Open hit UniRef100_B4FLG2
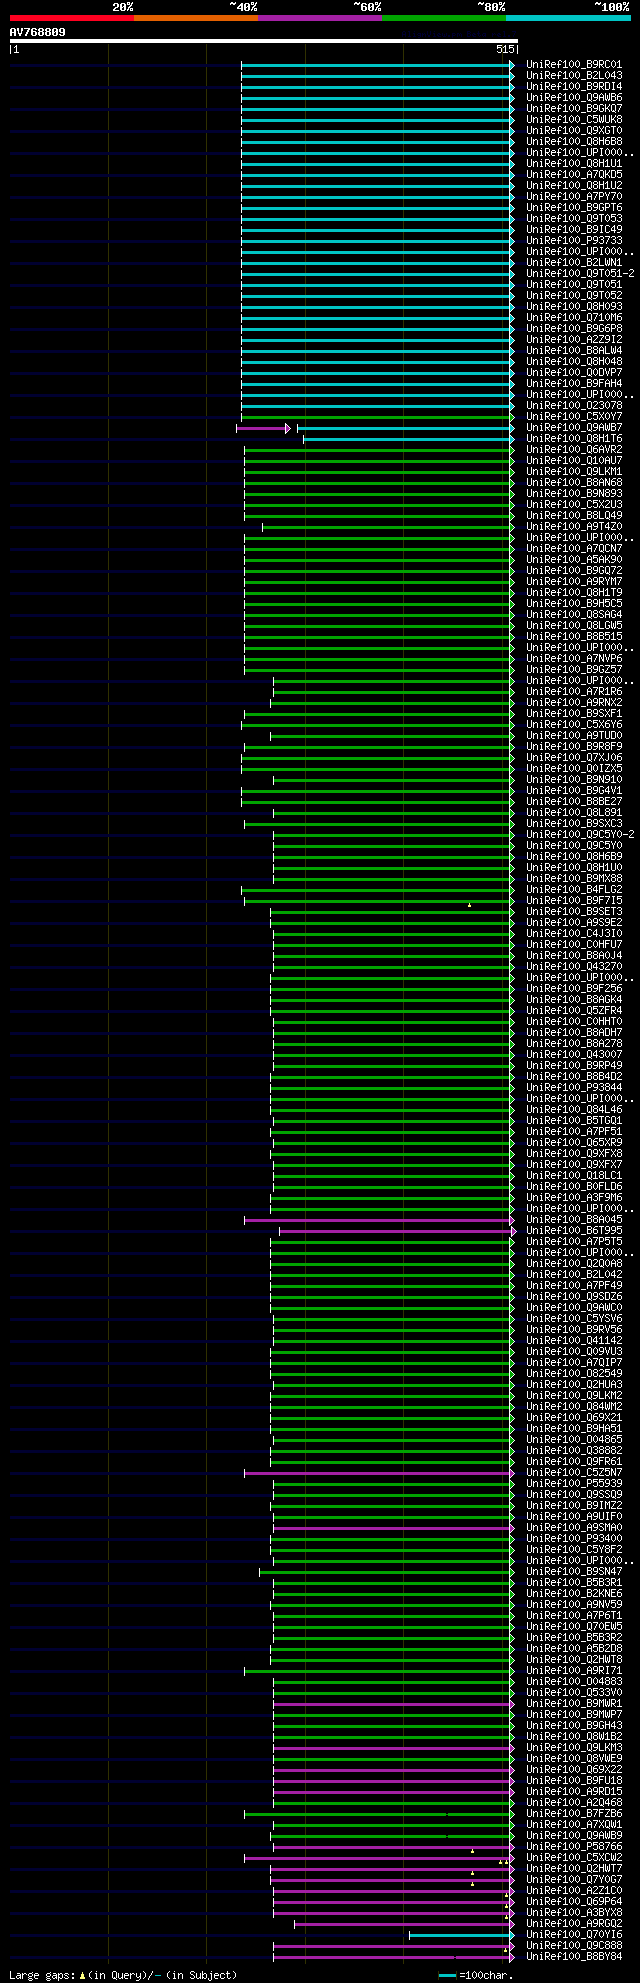The image size is (640, 1983). [574, 890]
